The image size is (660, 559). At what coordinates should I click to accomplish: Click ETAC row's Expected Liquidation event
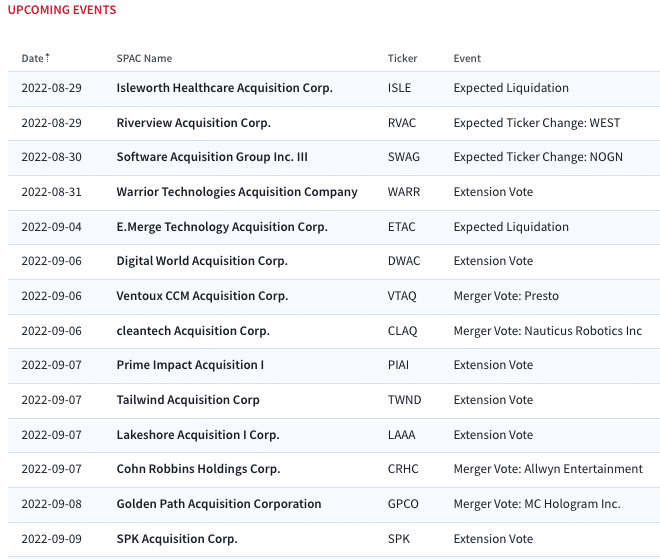click(511, 227)
